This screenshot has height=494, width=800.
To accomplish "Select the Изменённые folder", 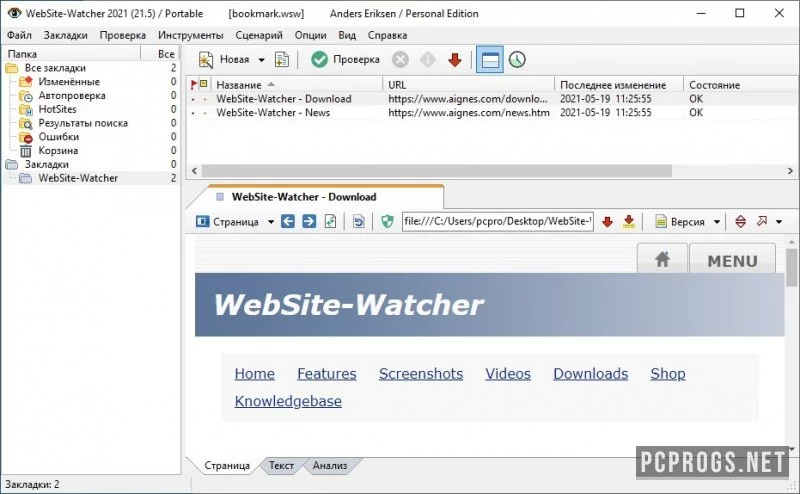I will 69,82.
